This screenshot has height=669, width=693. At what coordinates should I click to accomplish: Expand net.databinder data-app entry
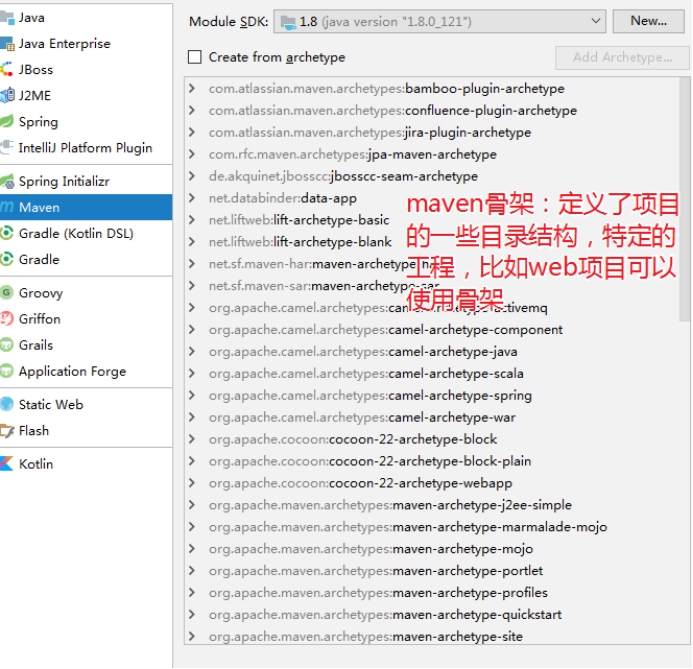coord(192,198)
